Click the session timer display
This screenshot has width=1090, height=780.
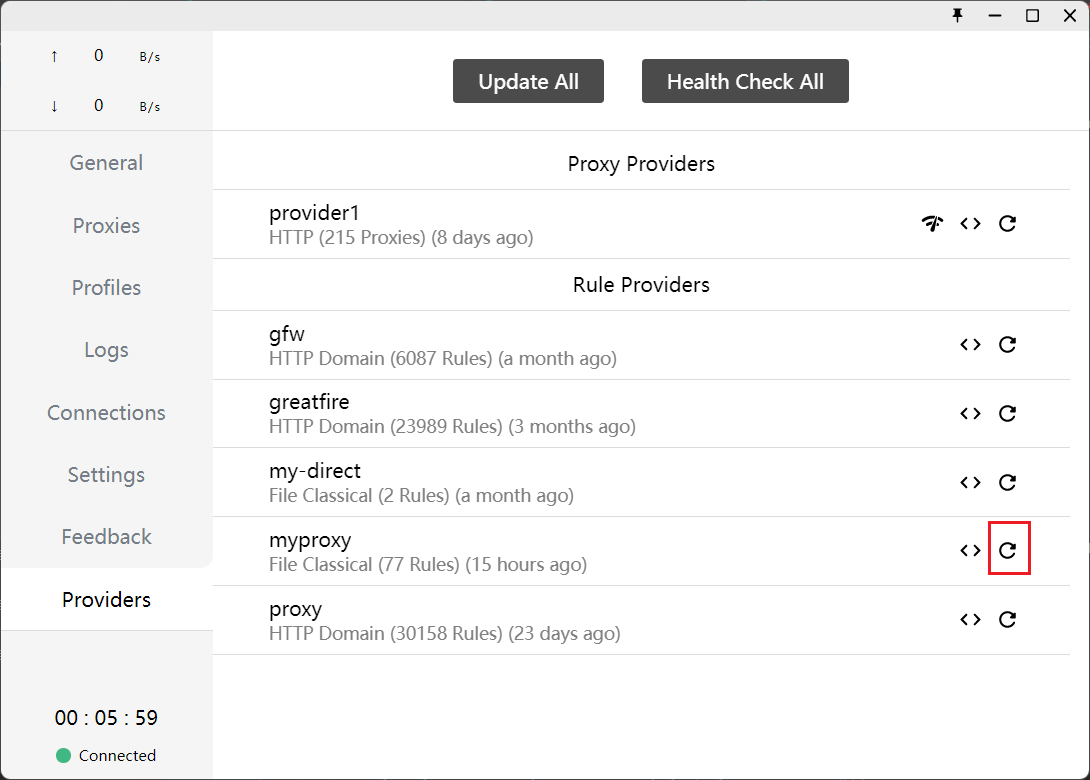106,717
